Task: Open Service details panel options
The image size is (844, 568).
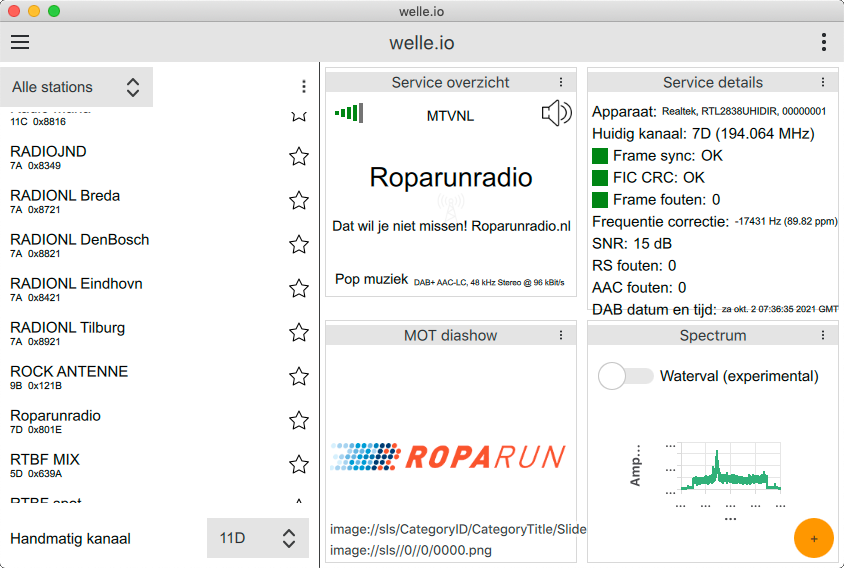Action: tap(822, 82)
